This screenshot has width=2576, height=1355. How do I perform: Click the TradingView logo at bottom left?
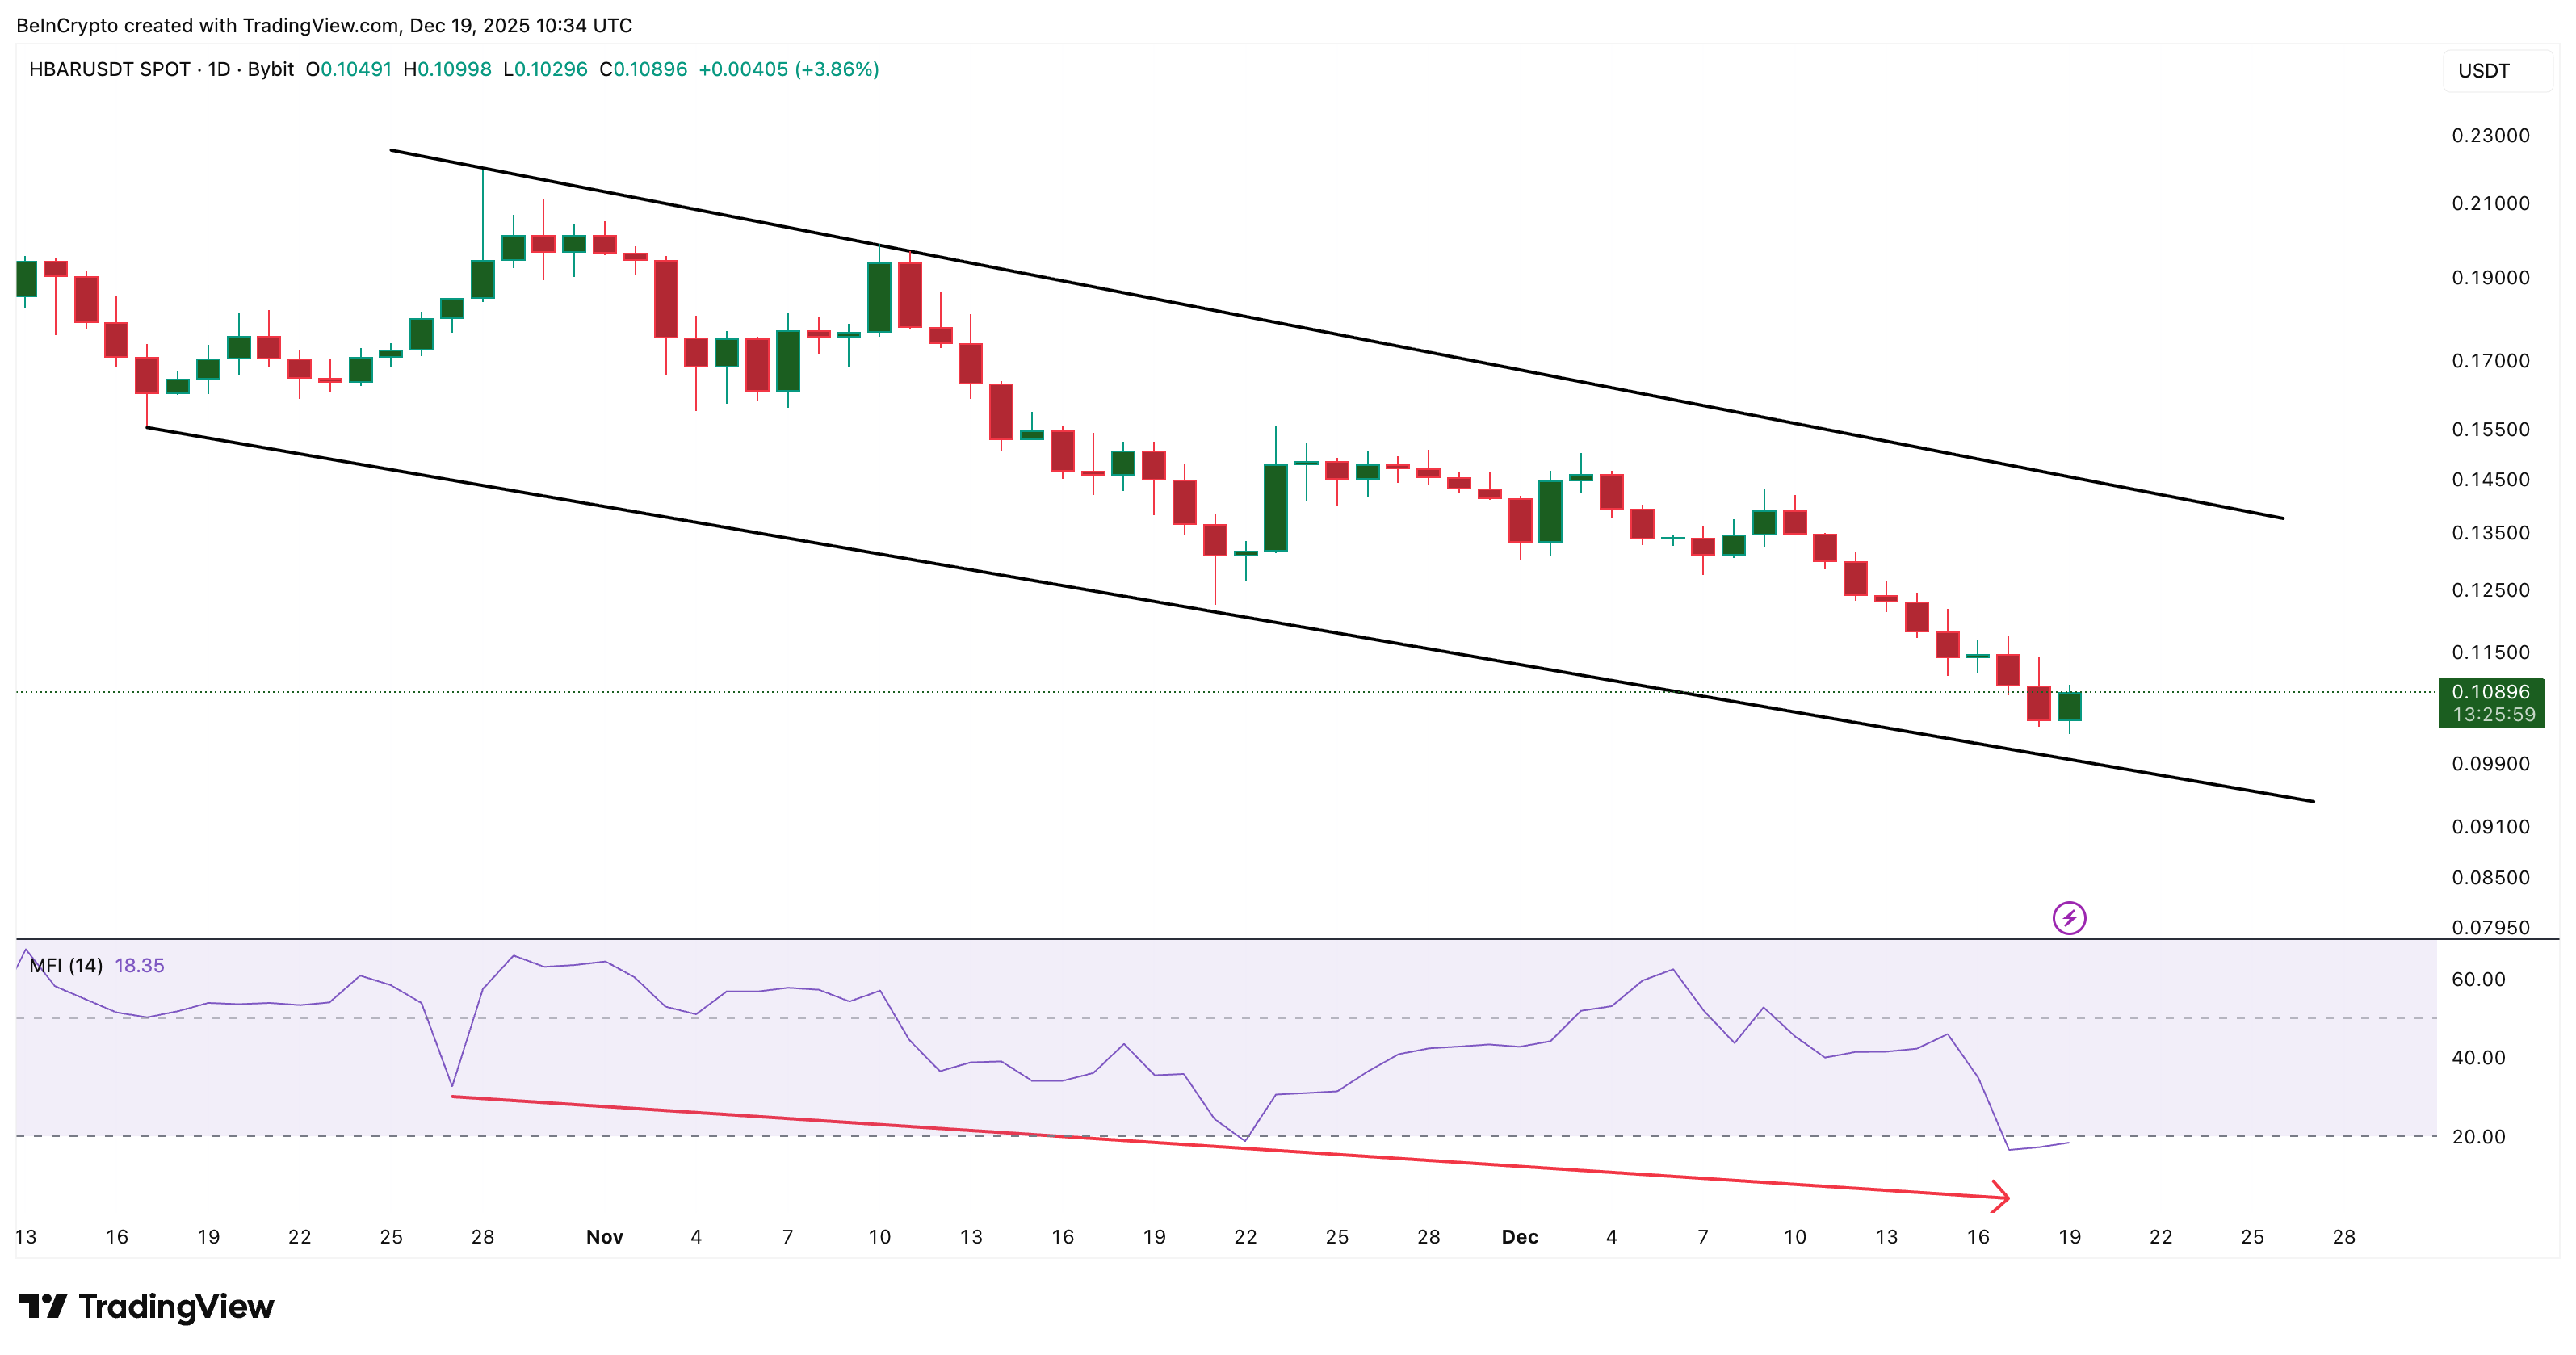(146, 1306)
